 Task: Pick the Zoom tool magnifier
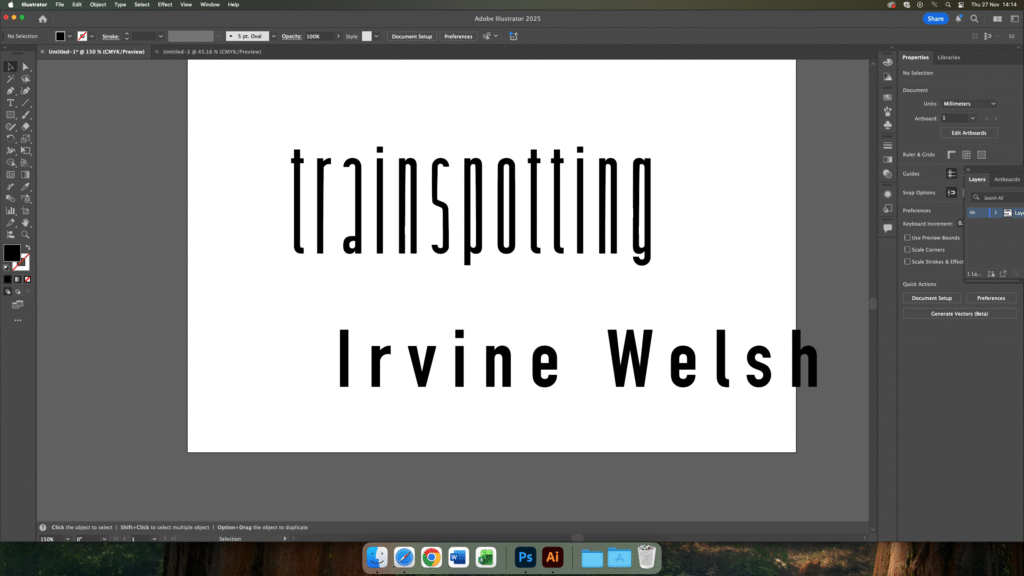[x=26, y=235]
